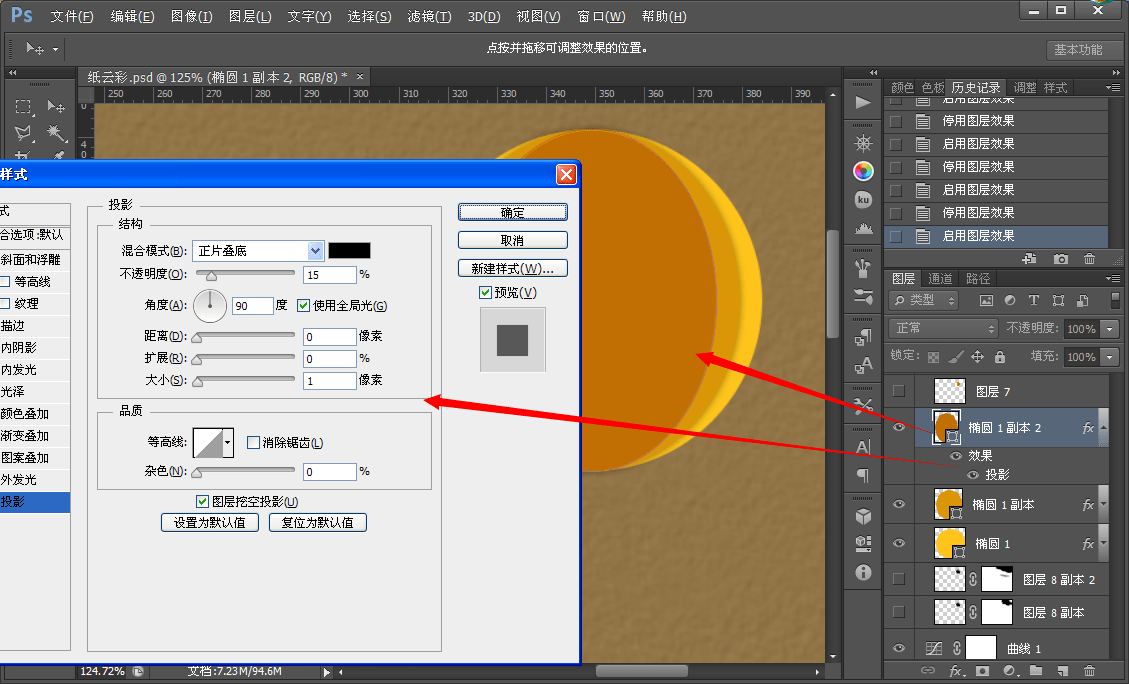This screenshot has width=1129, height=684.
Task: Open 填充 100% dropdown arrow
Action: click(x=1110, y=357)
